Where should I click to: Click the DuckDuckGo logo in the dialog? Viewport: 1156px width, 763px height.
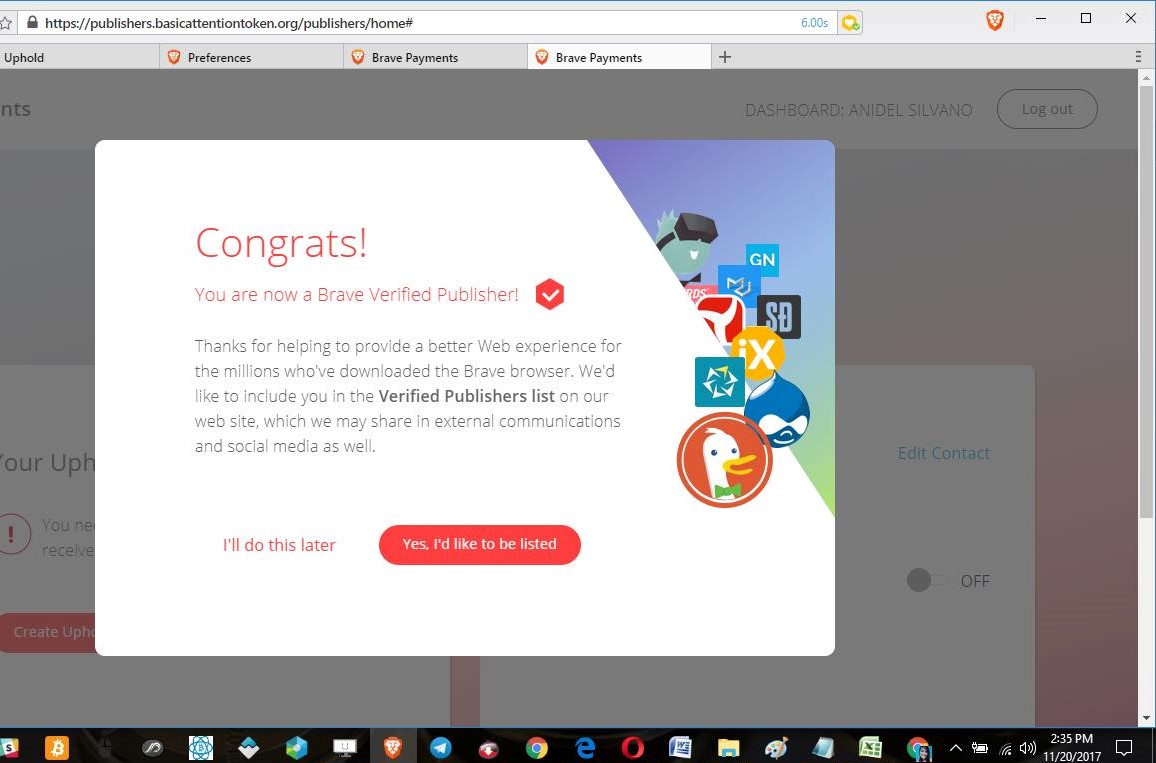pos(725,460)
